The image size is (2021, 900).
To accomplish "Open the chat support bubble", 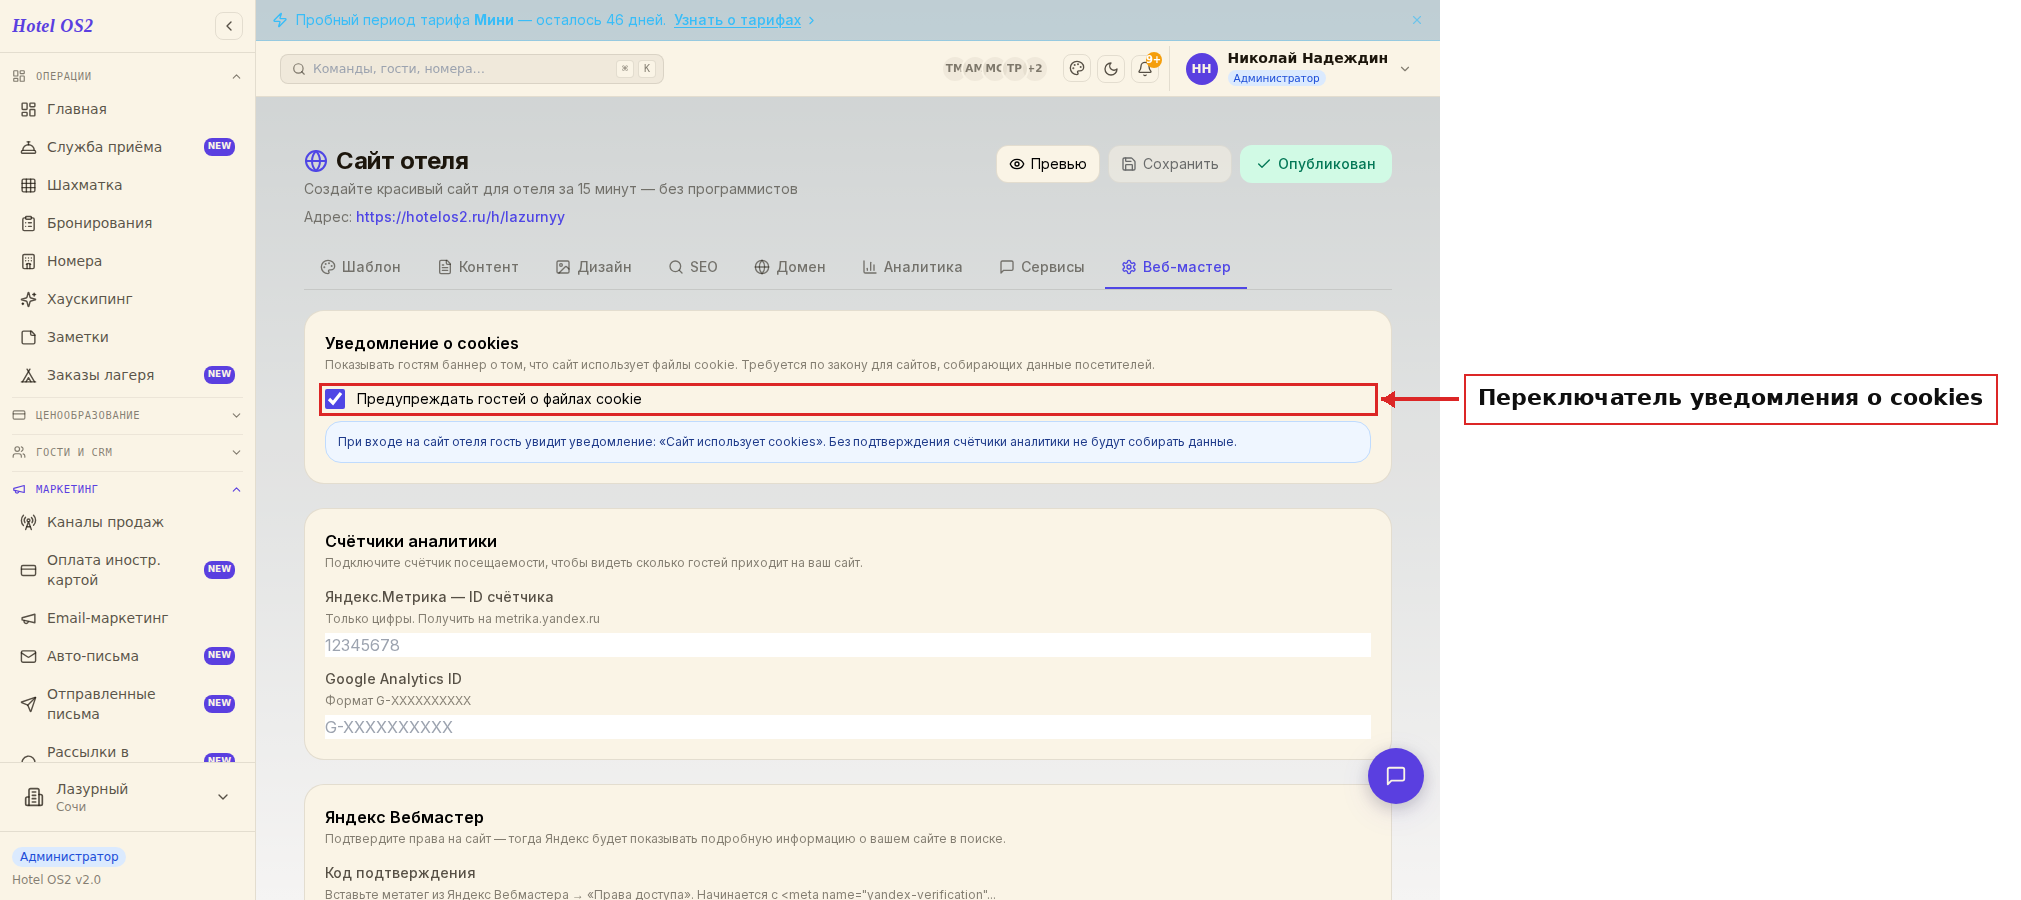I will pos(1396,776).
